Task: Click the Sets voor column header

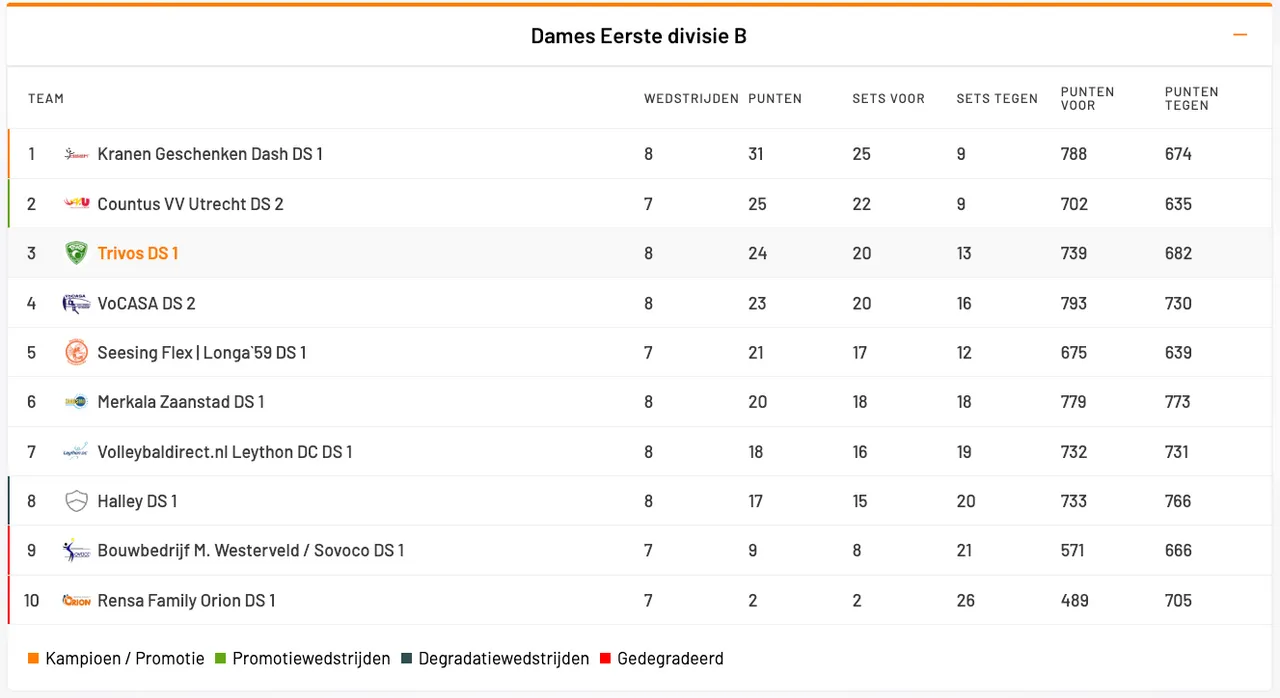Action: [x=888, y=98]
